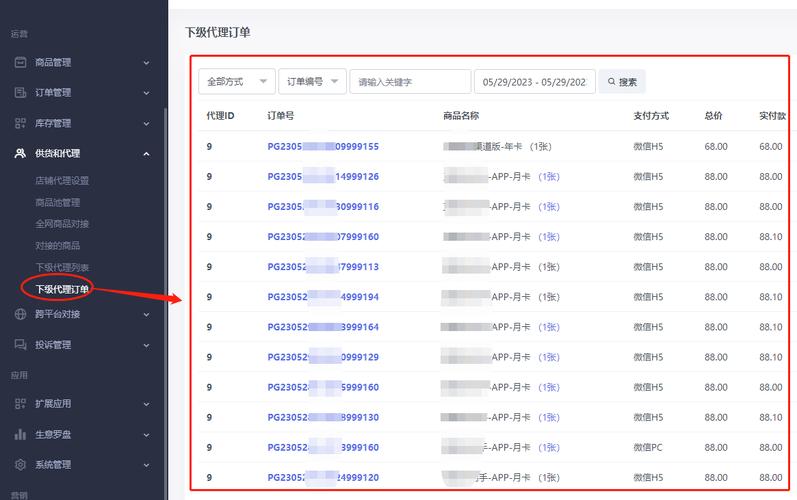Click the 系统管理 gear icon
The image size is (797, 500).
tap(20, 464)
